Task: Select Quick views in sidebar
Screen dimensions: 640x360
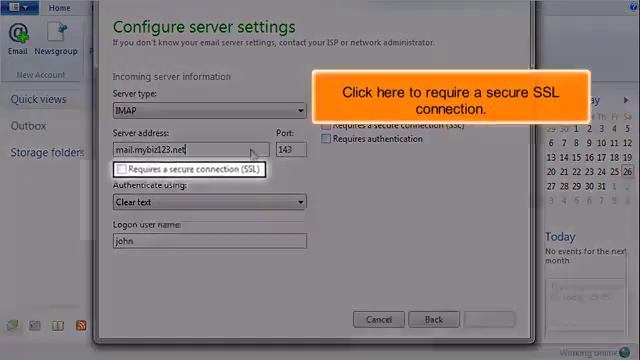Action: 38,99
